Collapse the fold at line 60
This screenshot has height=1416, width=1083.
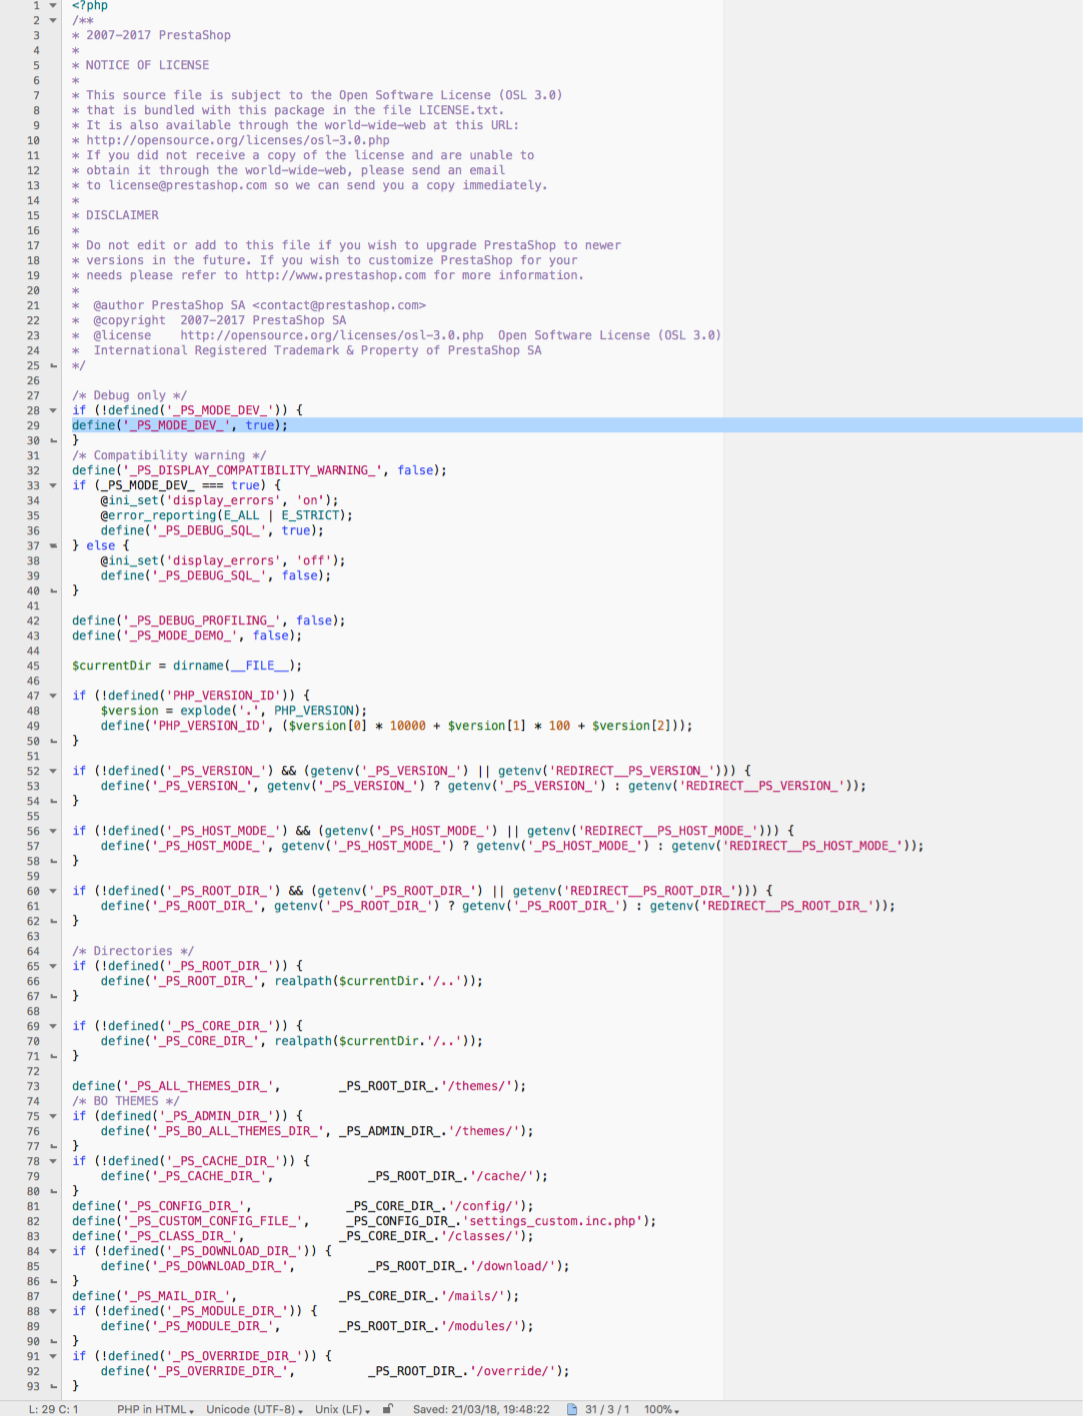click(53, 890)
